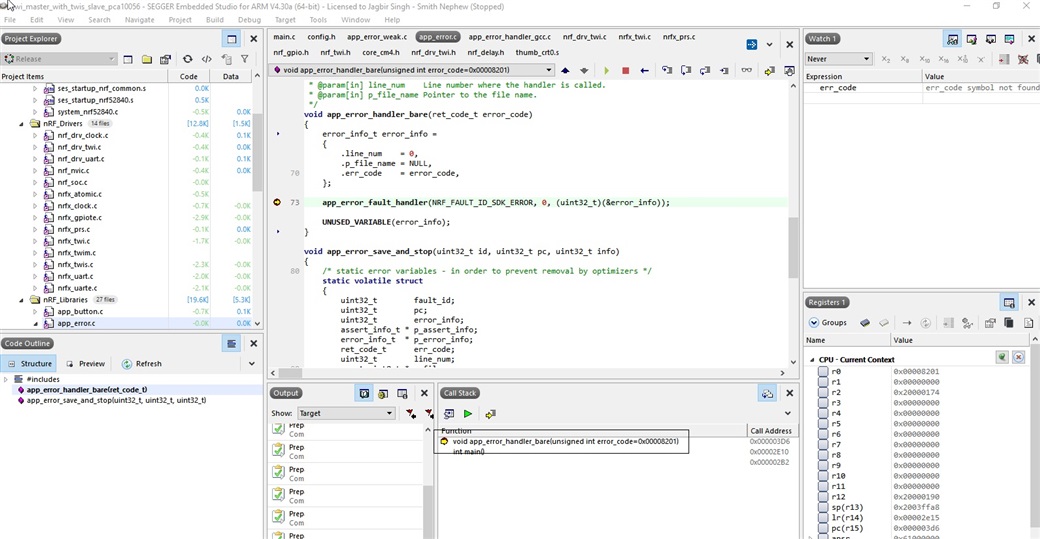Toggle the r0 register checkbox

(823, 372)
